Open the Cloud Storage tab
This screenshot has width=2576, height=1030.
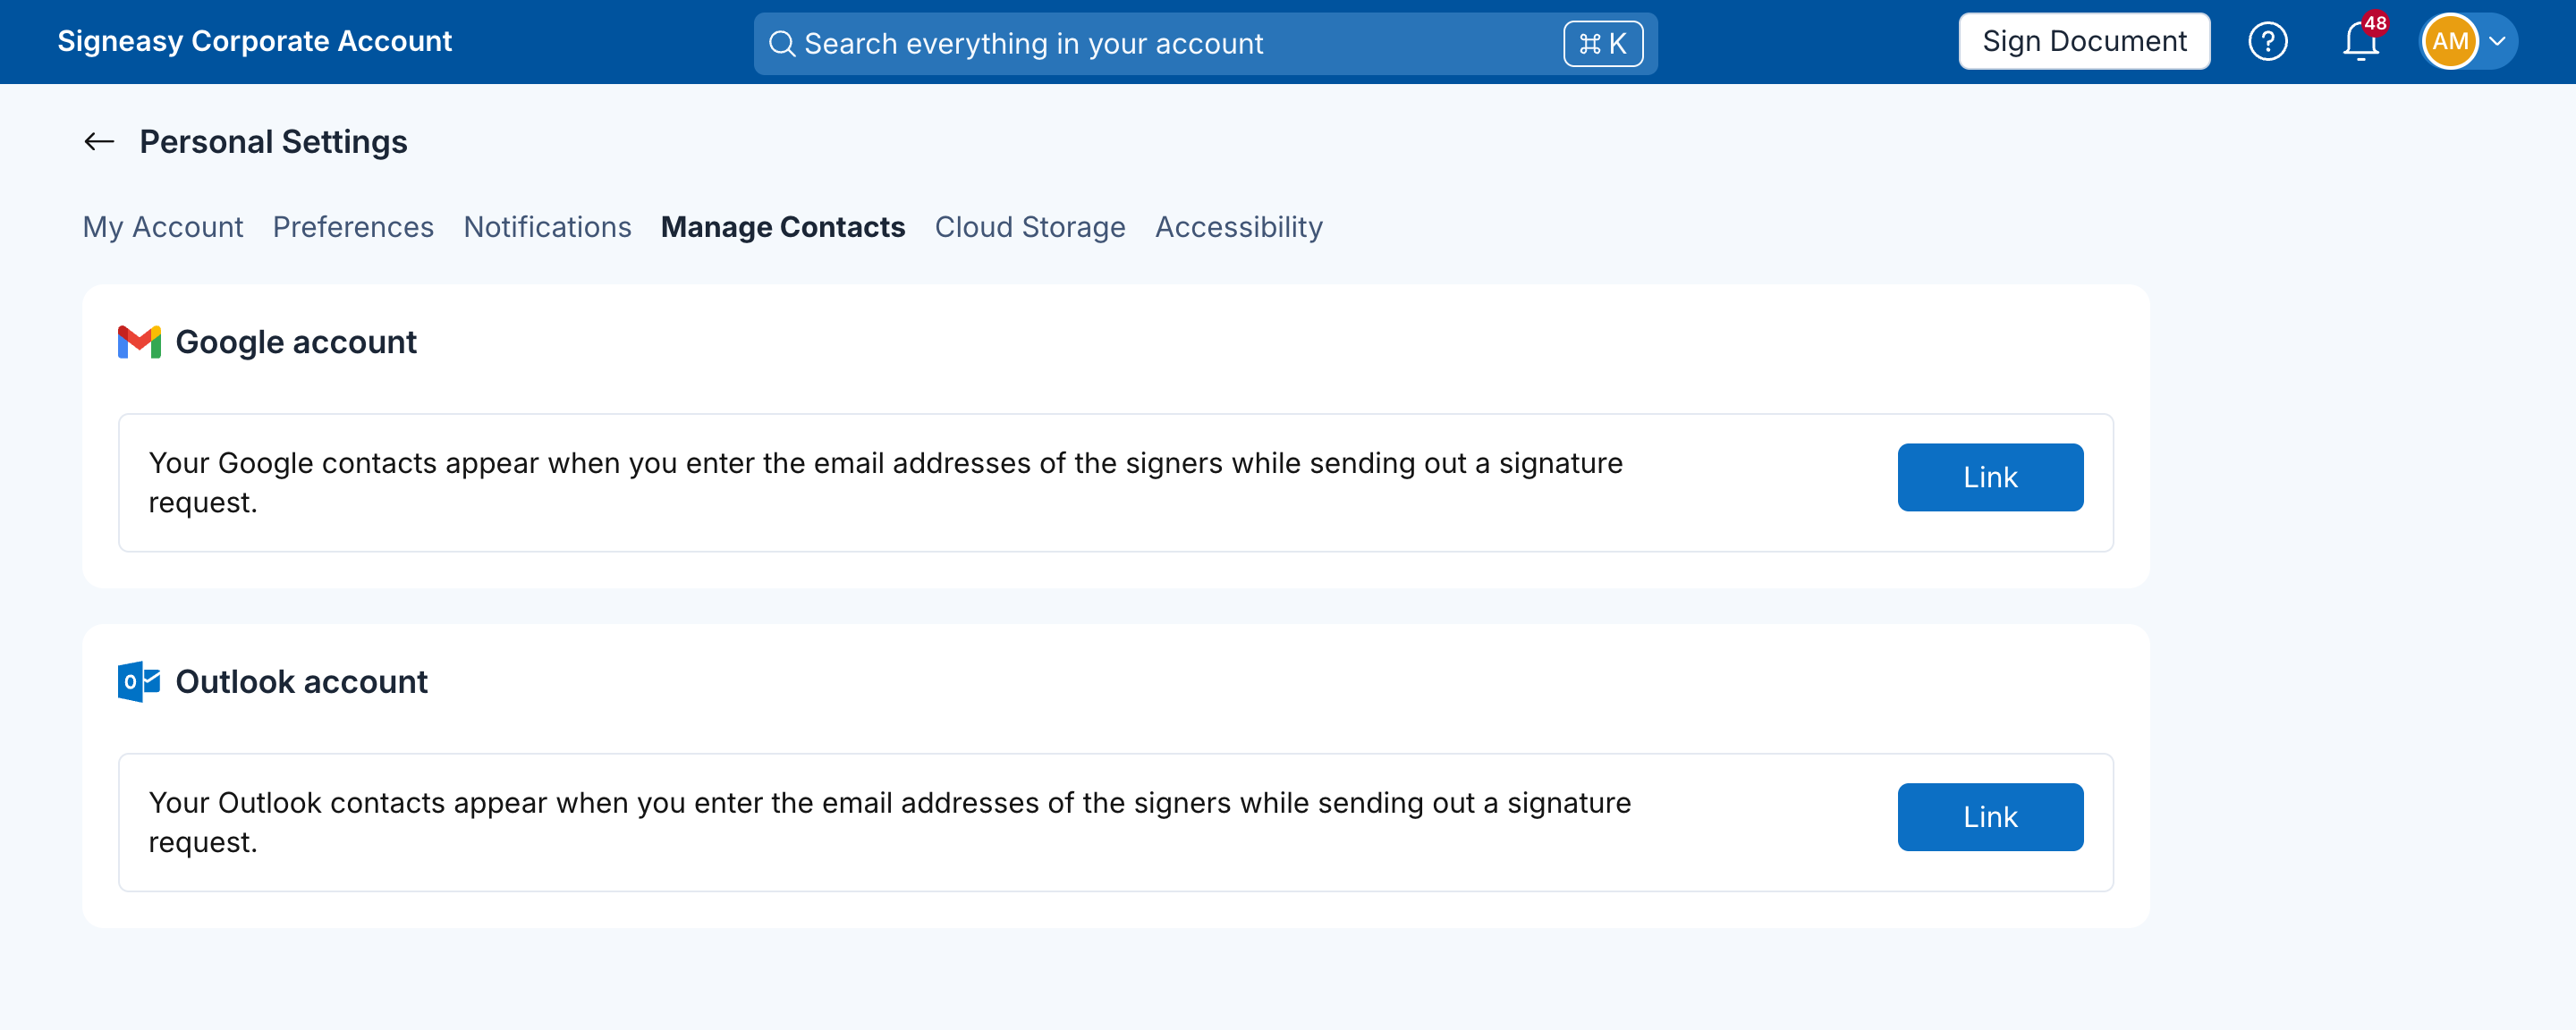coord(1030,227)
